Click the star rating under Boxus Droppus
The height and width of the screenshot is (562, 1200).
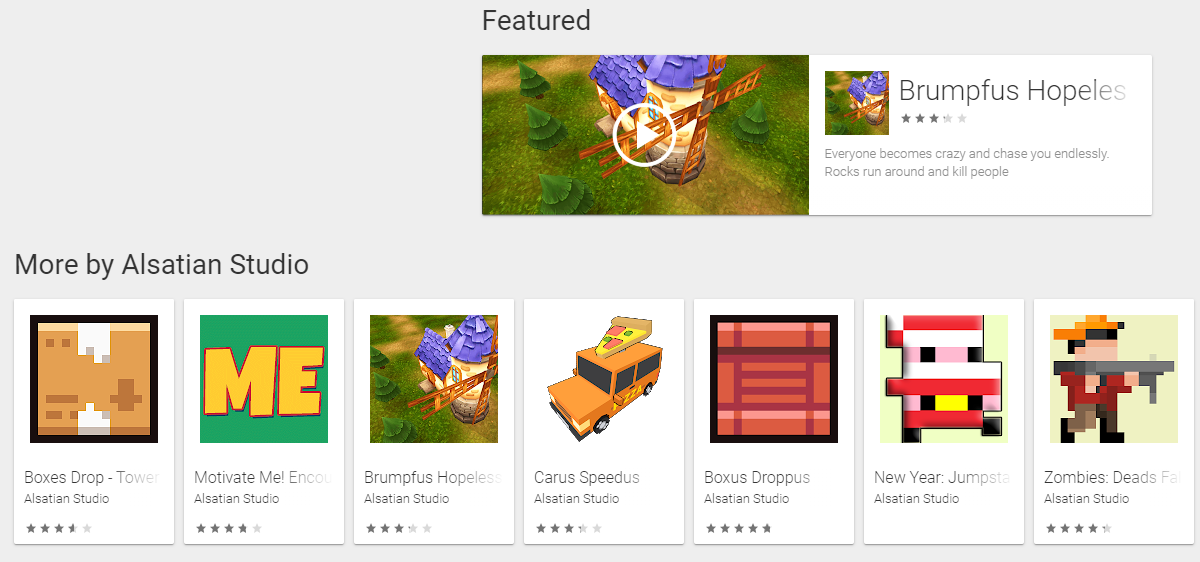[738, 528]
